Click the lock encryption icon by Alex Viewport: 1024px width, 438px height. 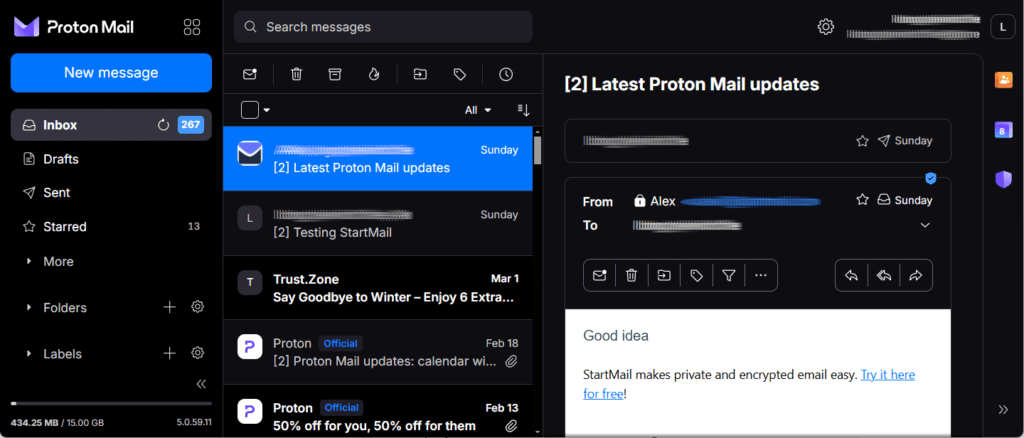coord(640,201)
